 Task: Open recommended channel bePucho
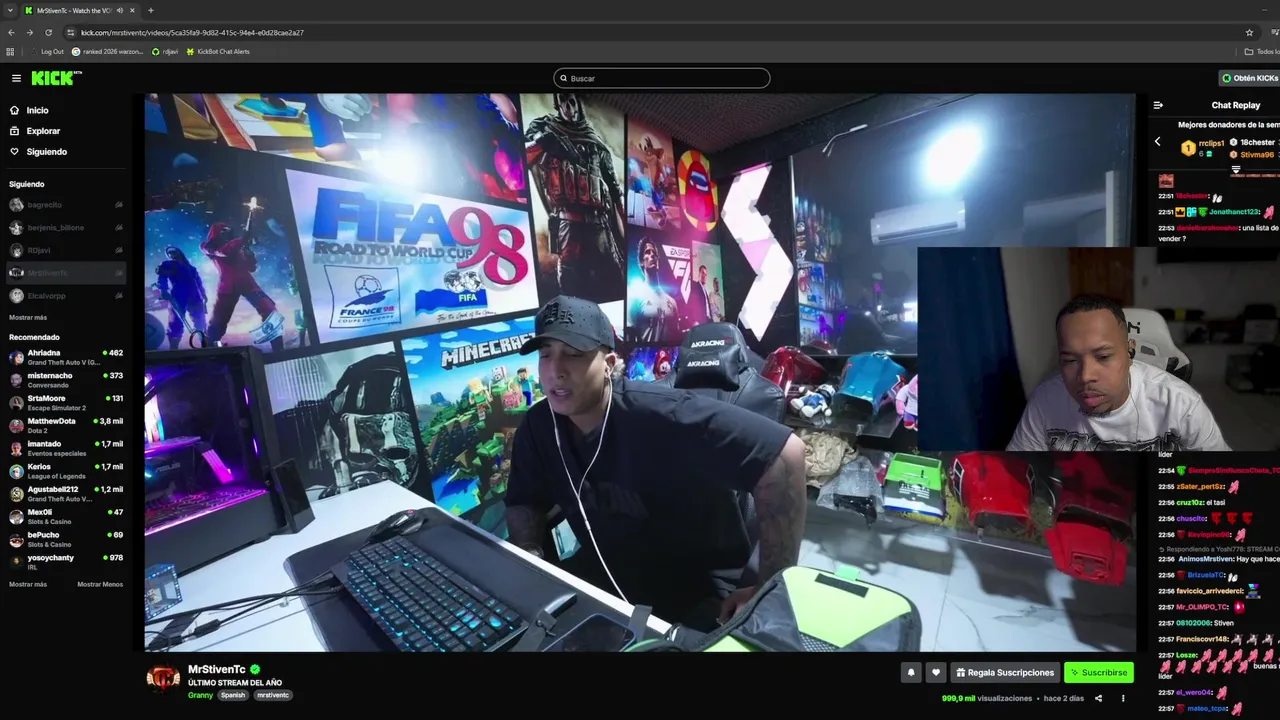[64, 539]
